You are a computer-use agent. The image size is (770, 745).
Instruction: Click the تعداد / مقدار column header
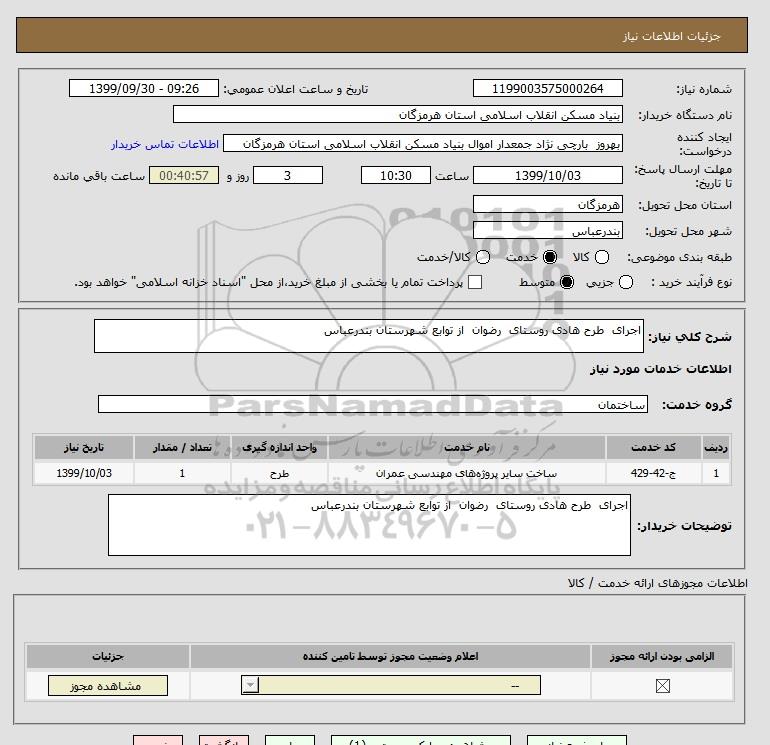point(182,447)
